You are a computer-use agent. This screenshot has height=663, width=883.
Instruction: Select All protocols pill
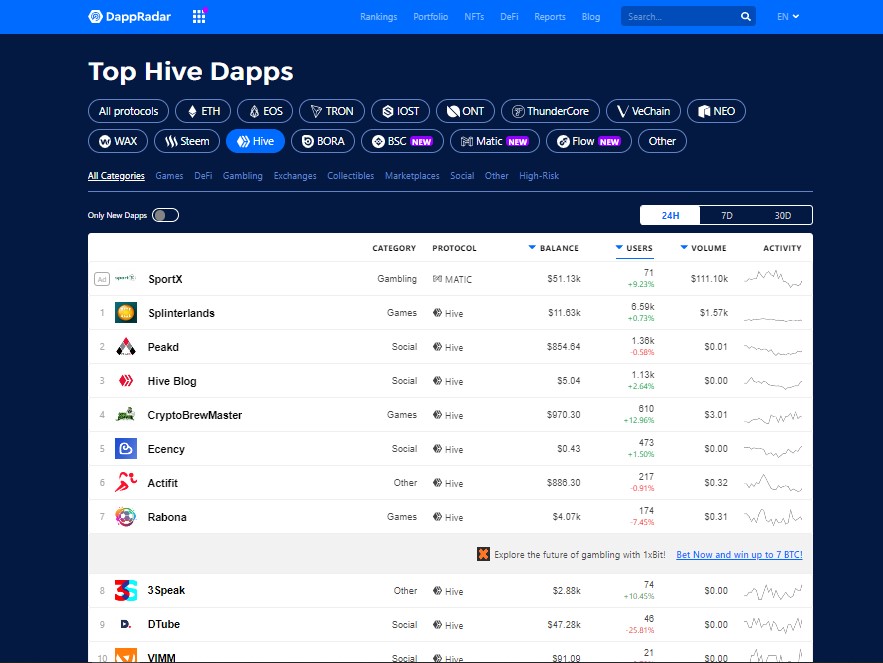[x=128, y=111]
